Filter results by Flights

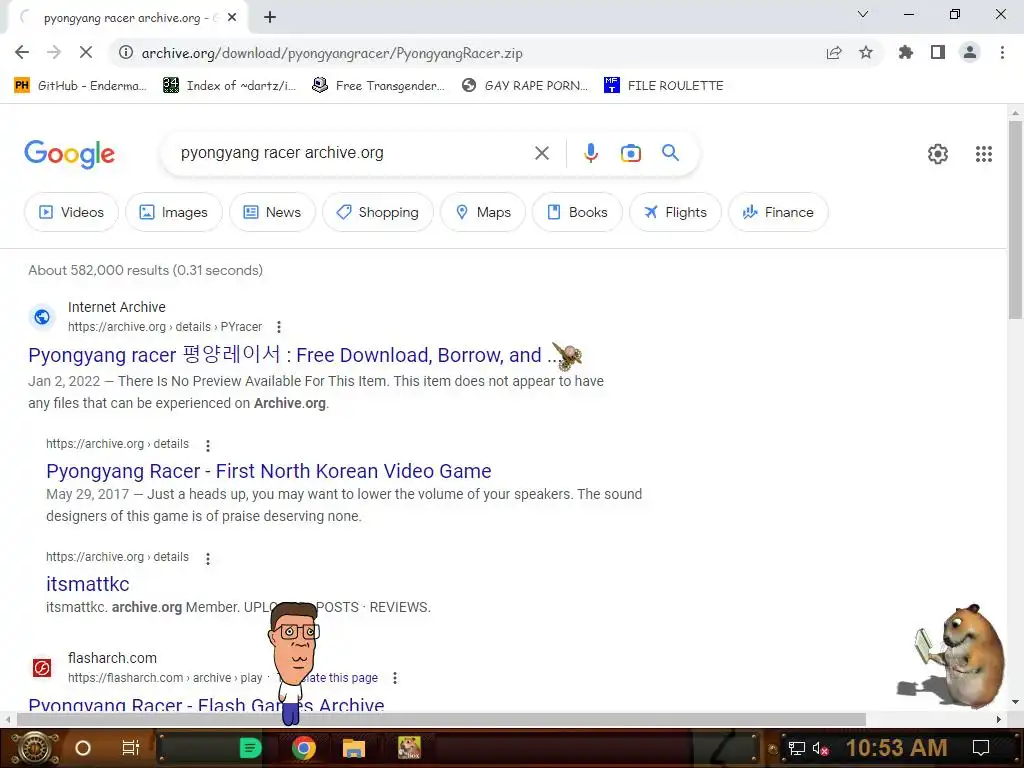coord(675,212)
